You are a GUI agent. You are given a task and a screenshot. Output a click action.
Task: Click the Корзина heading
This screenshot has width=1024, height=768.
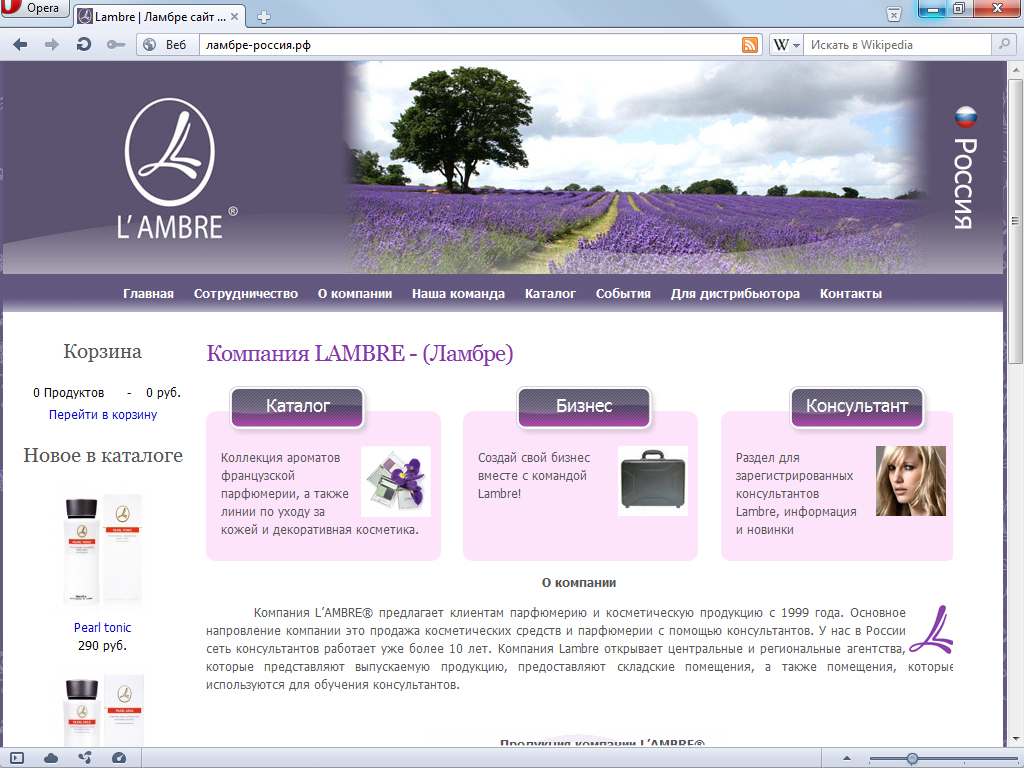[x=103, y=351]
